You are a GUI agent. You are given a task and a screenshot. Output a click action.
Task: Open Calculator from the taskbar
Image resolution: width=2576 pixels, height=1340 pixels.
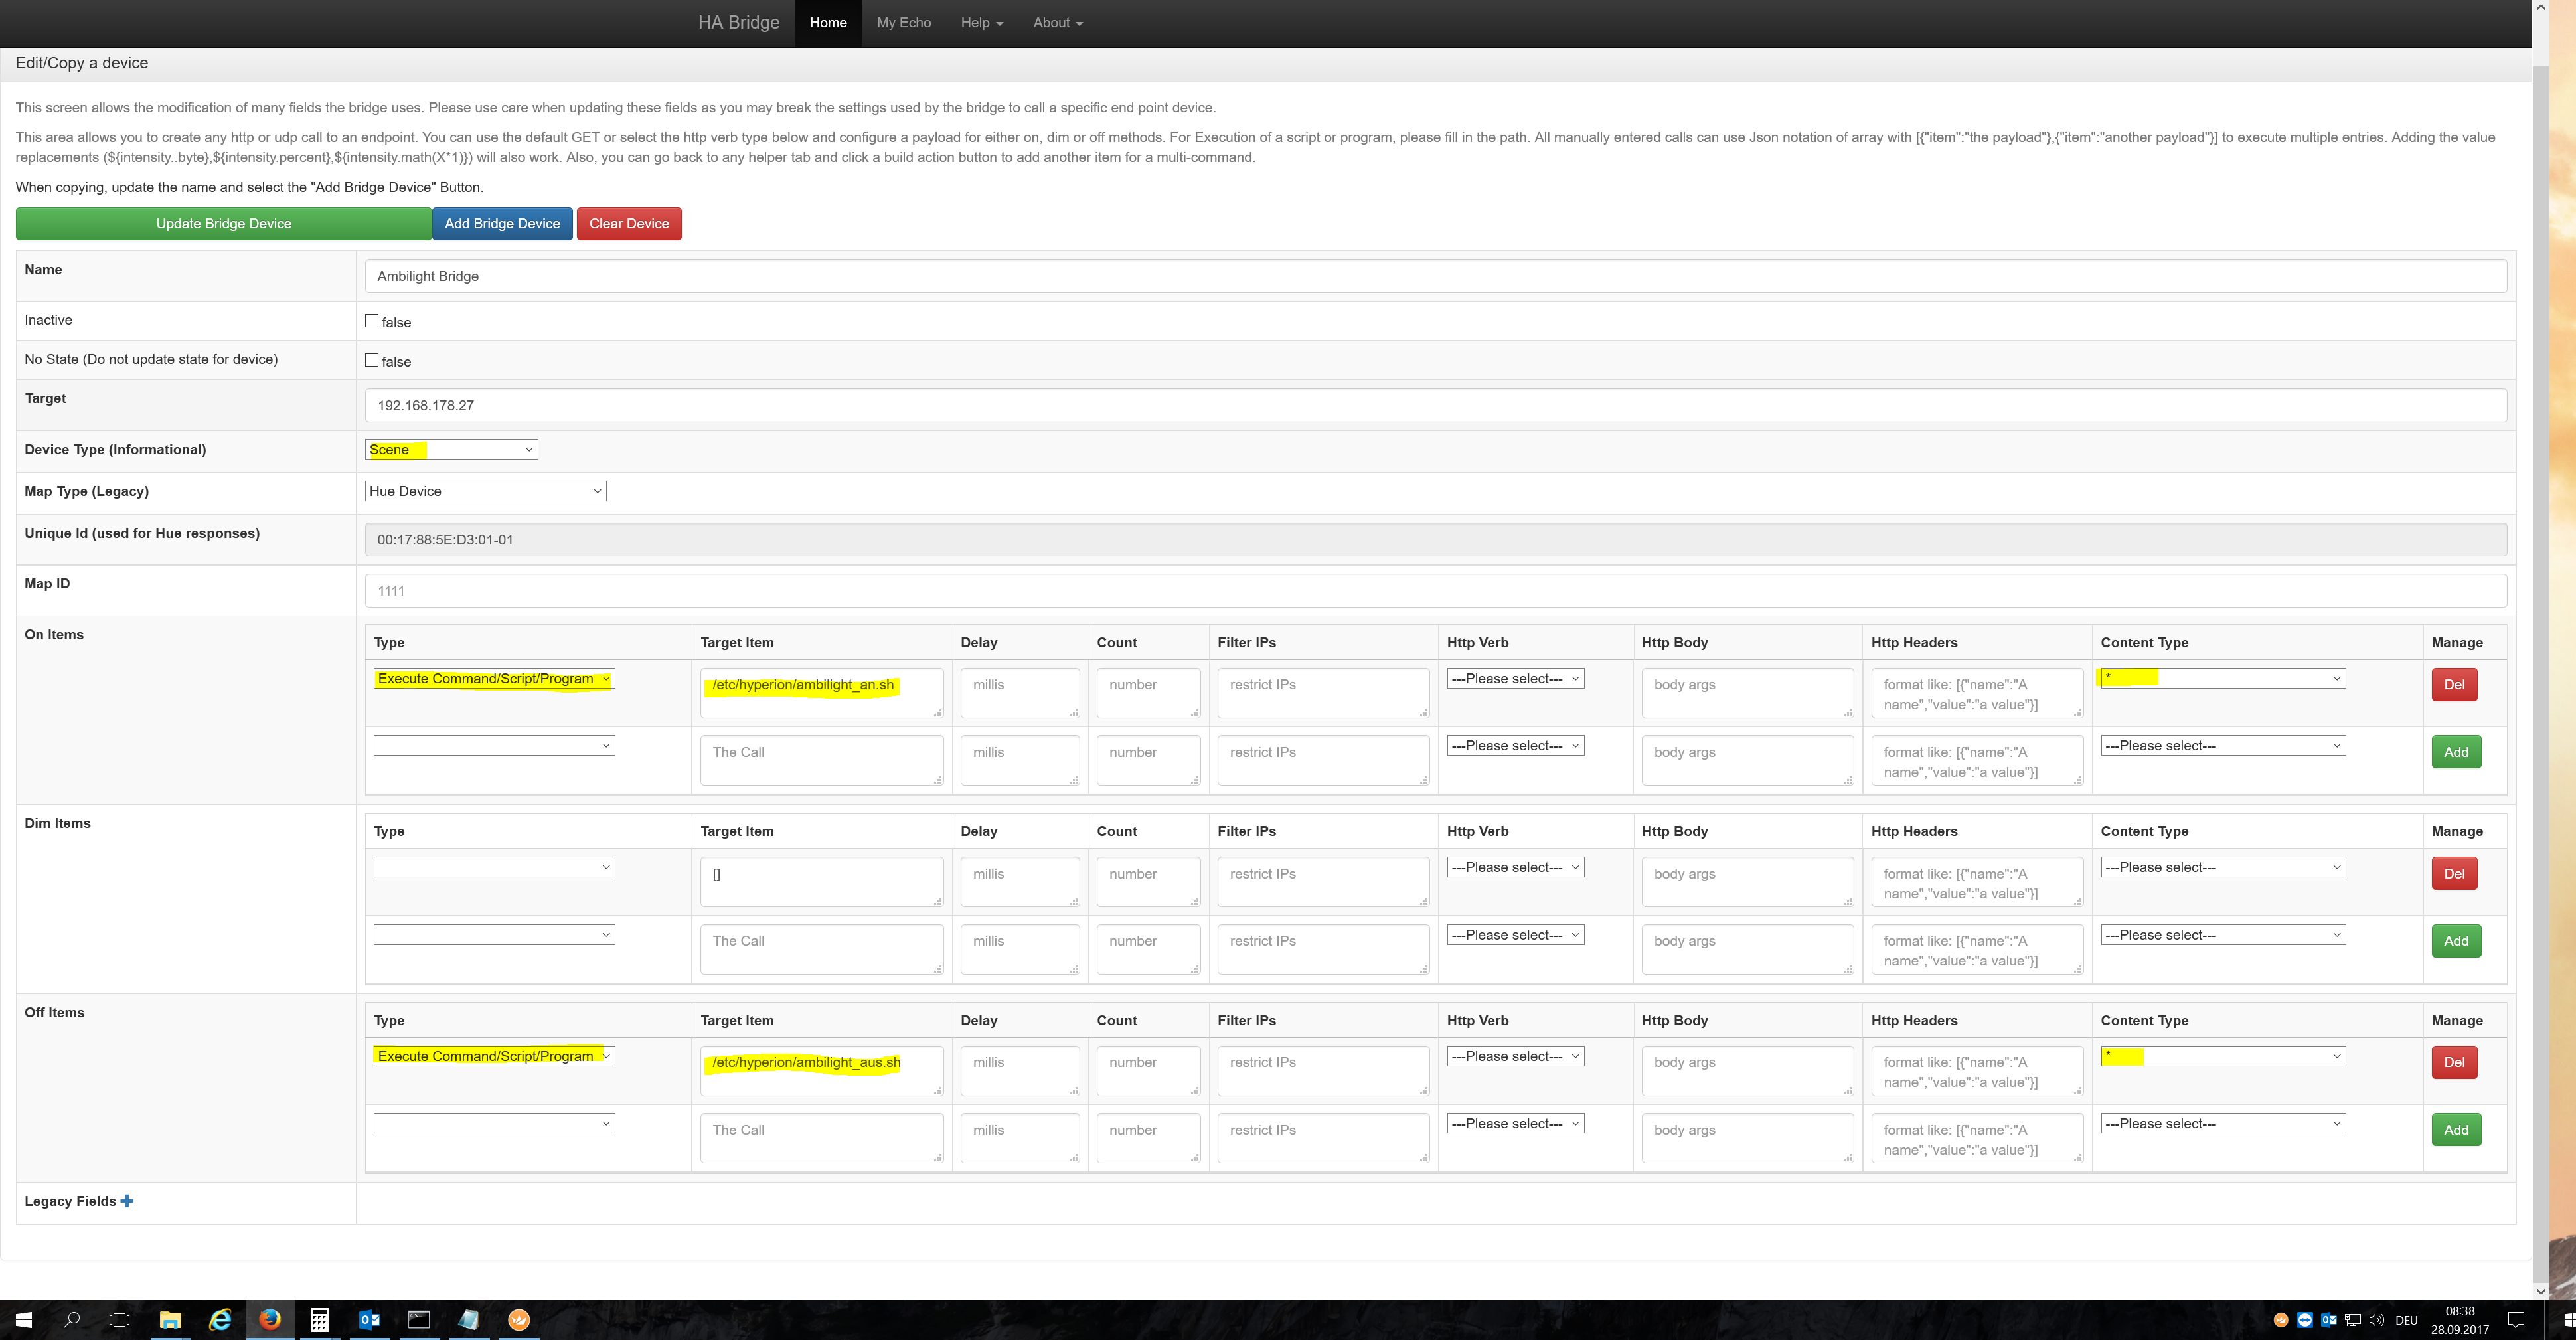(319, 1320)
